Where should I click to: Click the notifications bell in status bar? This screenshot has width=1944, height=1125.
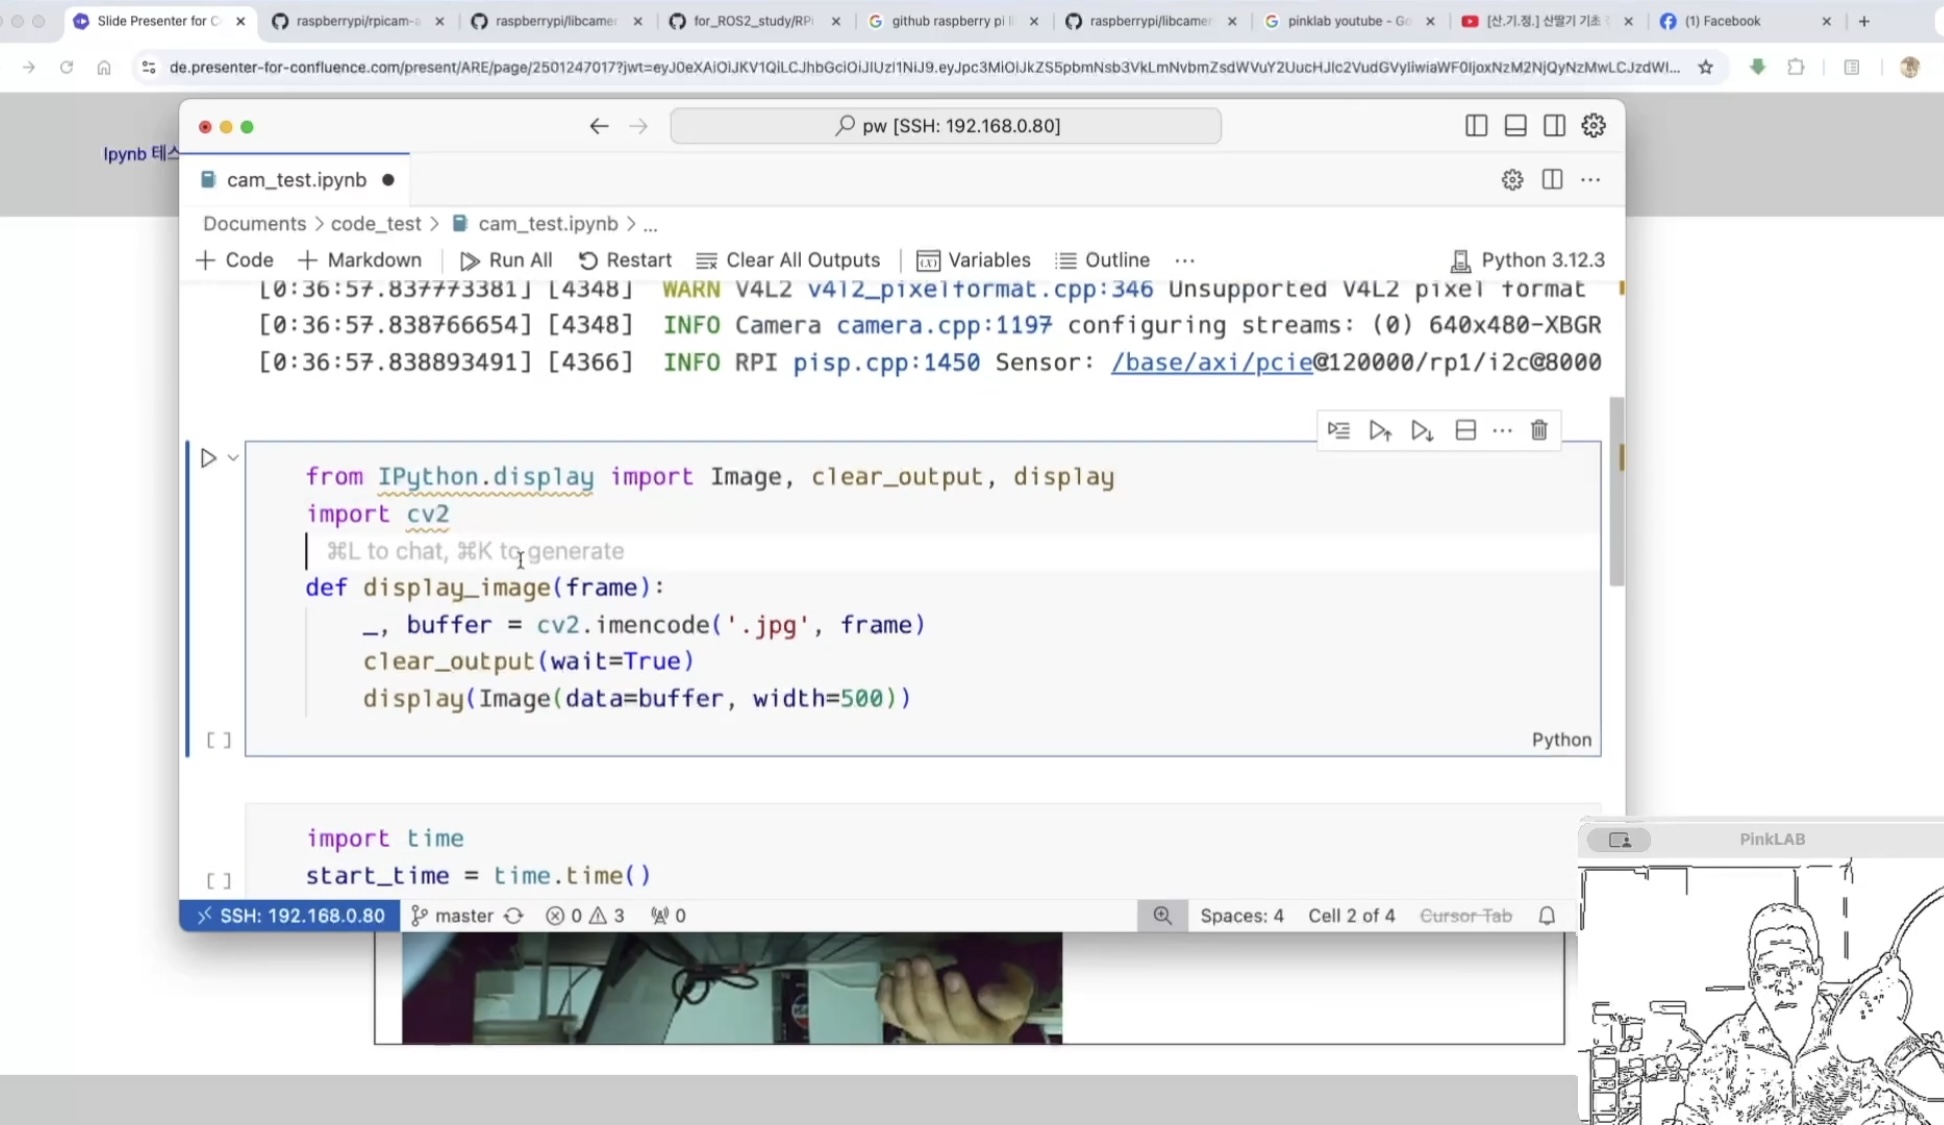(1546, 915)
